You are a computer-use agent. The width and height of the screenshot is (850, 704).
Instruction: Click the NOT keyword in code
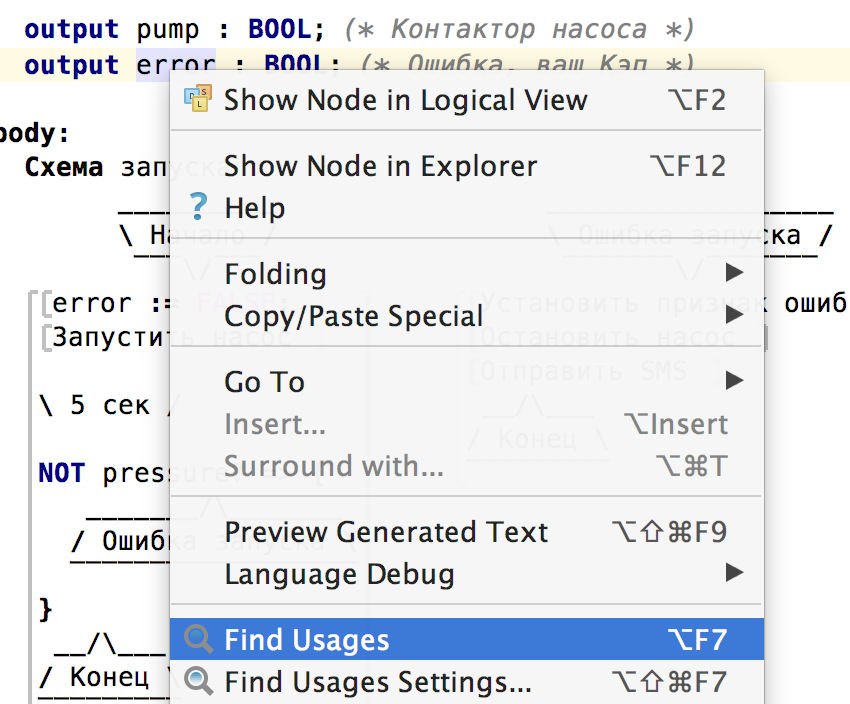pyautogui.click(x=62, y=473)
